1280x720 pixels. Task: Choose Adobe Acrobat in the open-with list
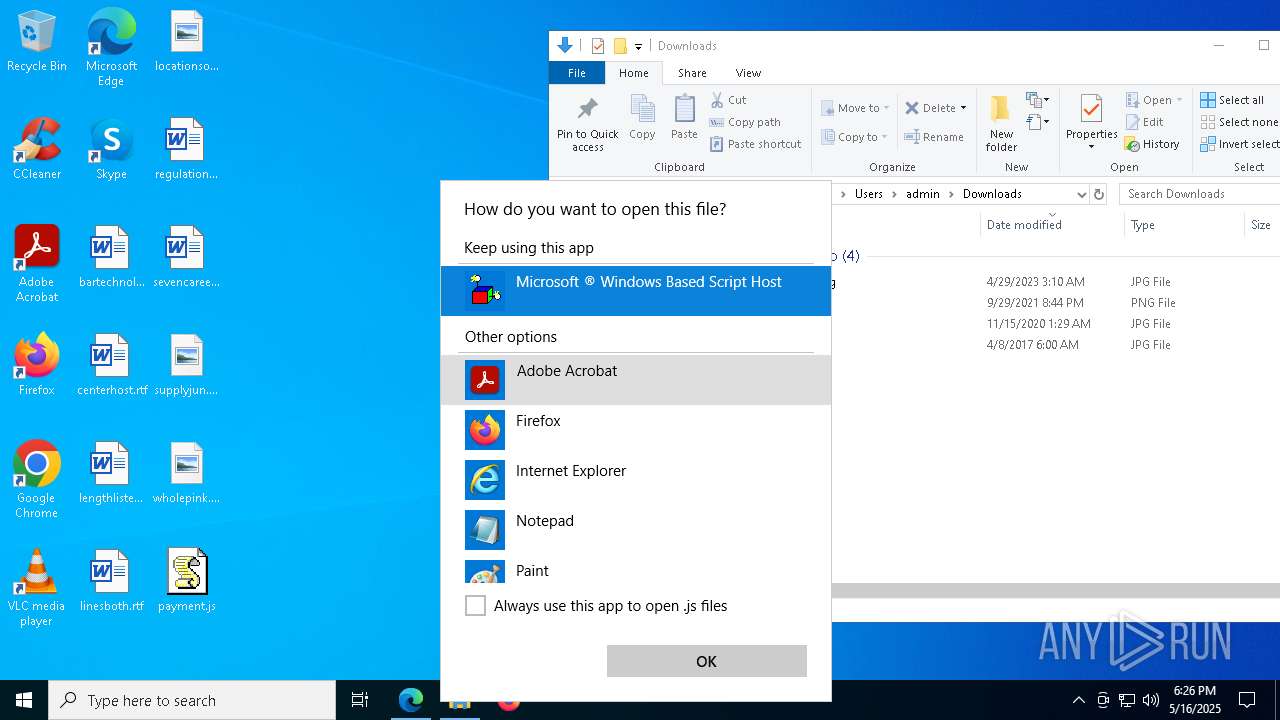tap(636, 380)
